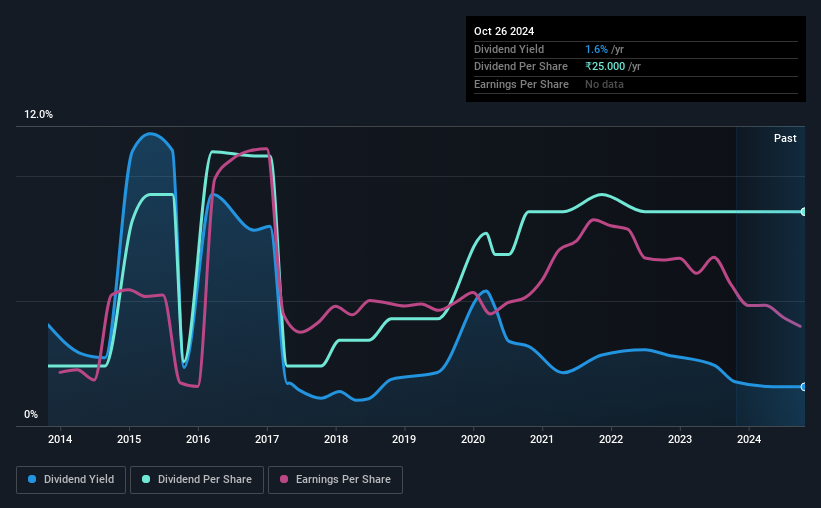Screen dimensions: 821x508
Task: Click the tooltip Earnings Per Share row label
Action: [x=521, y=84]
